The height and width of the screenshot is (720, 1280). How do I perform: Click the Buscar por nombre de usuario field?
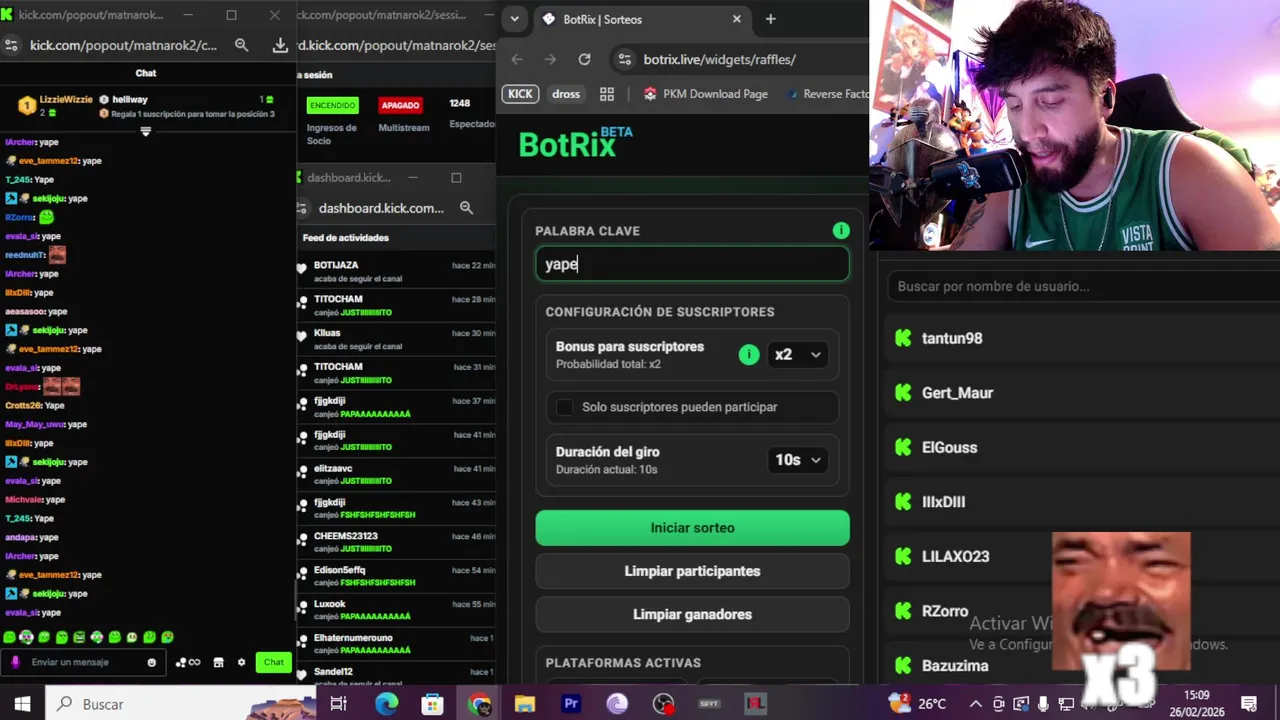coord(1083,286)
